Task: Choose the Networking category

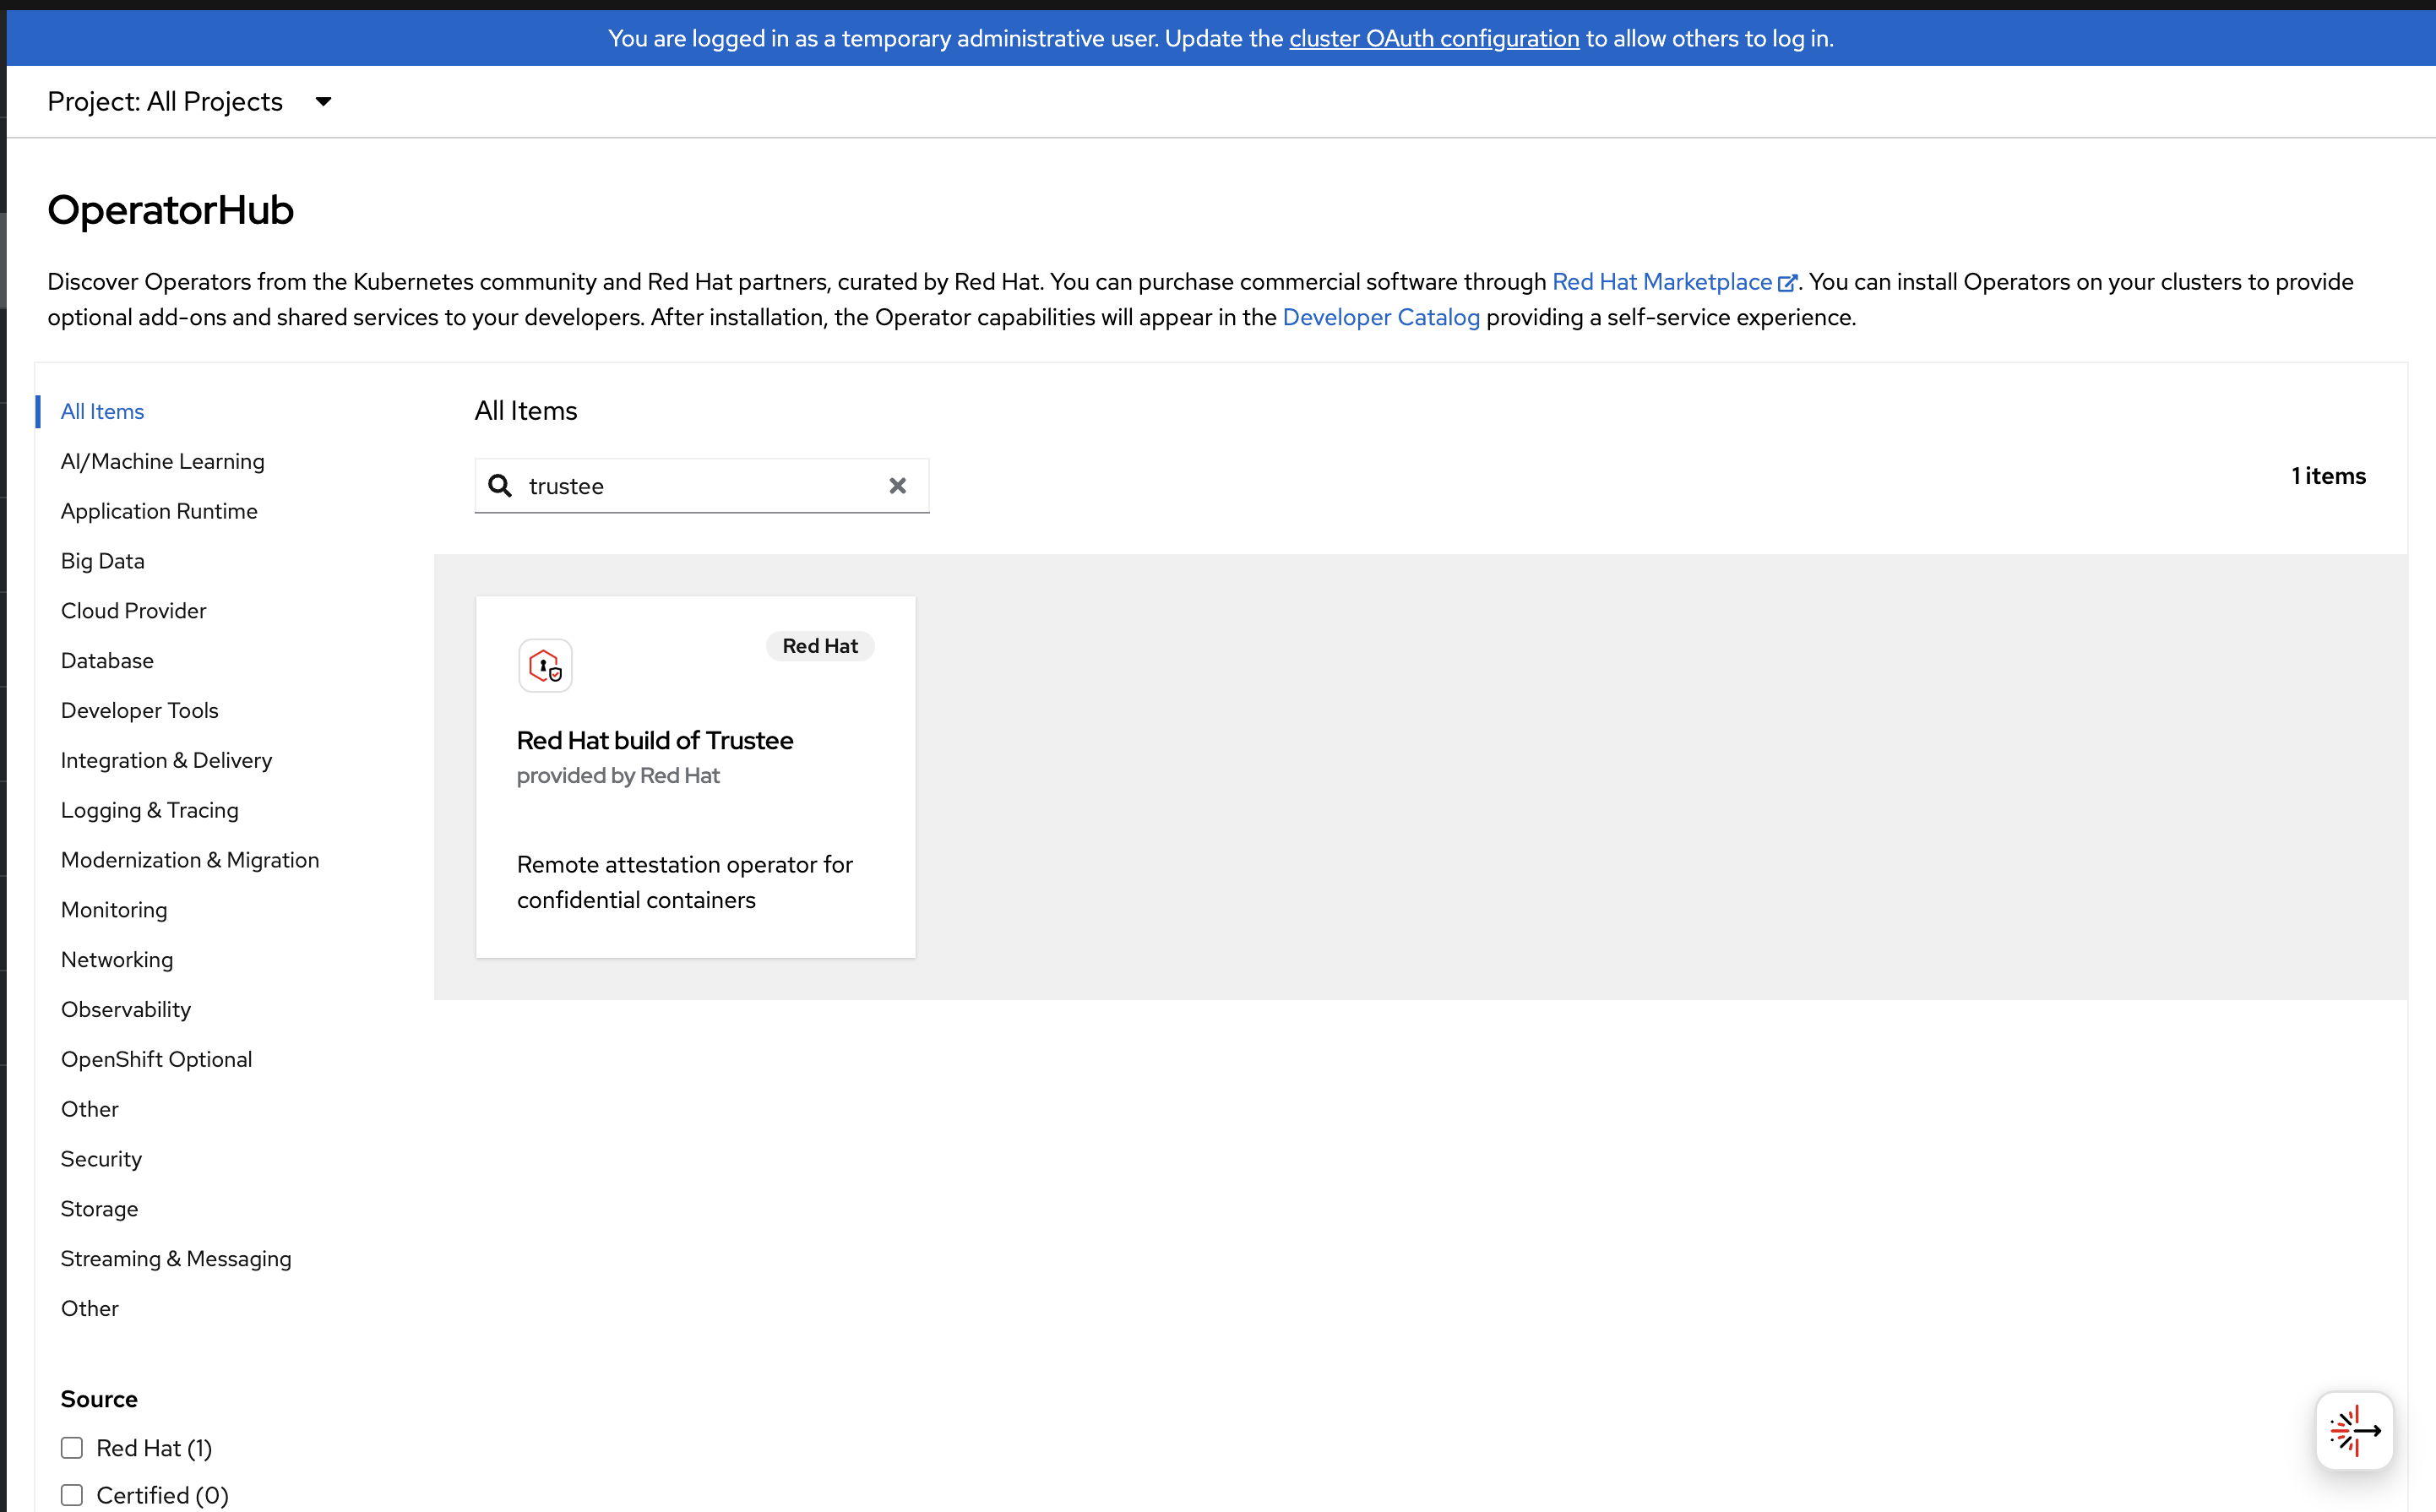Action: pos(116,960)
